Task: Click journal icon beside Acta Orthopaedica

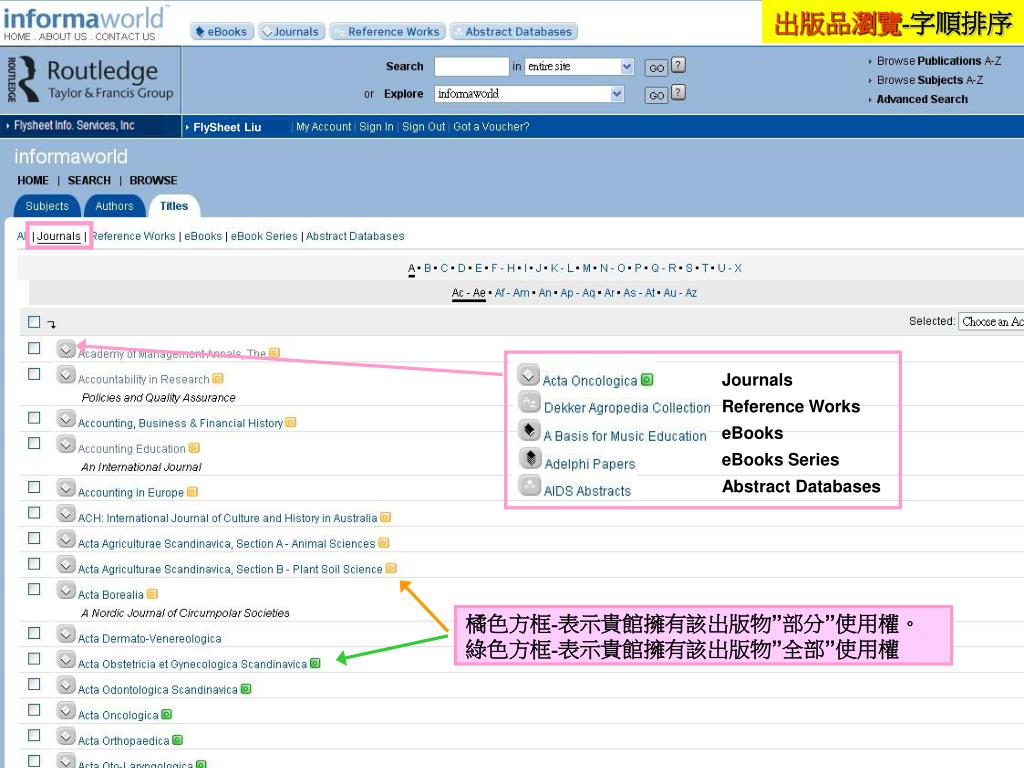Action: 66,735
